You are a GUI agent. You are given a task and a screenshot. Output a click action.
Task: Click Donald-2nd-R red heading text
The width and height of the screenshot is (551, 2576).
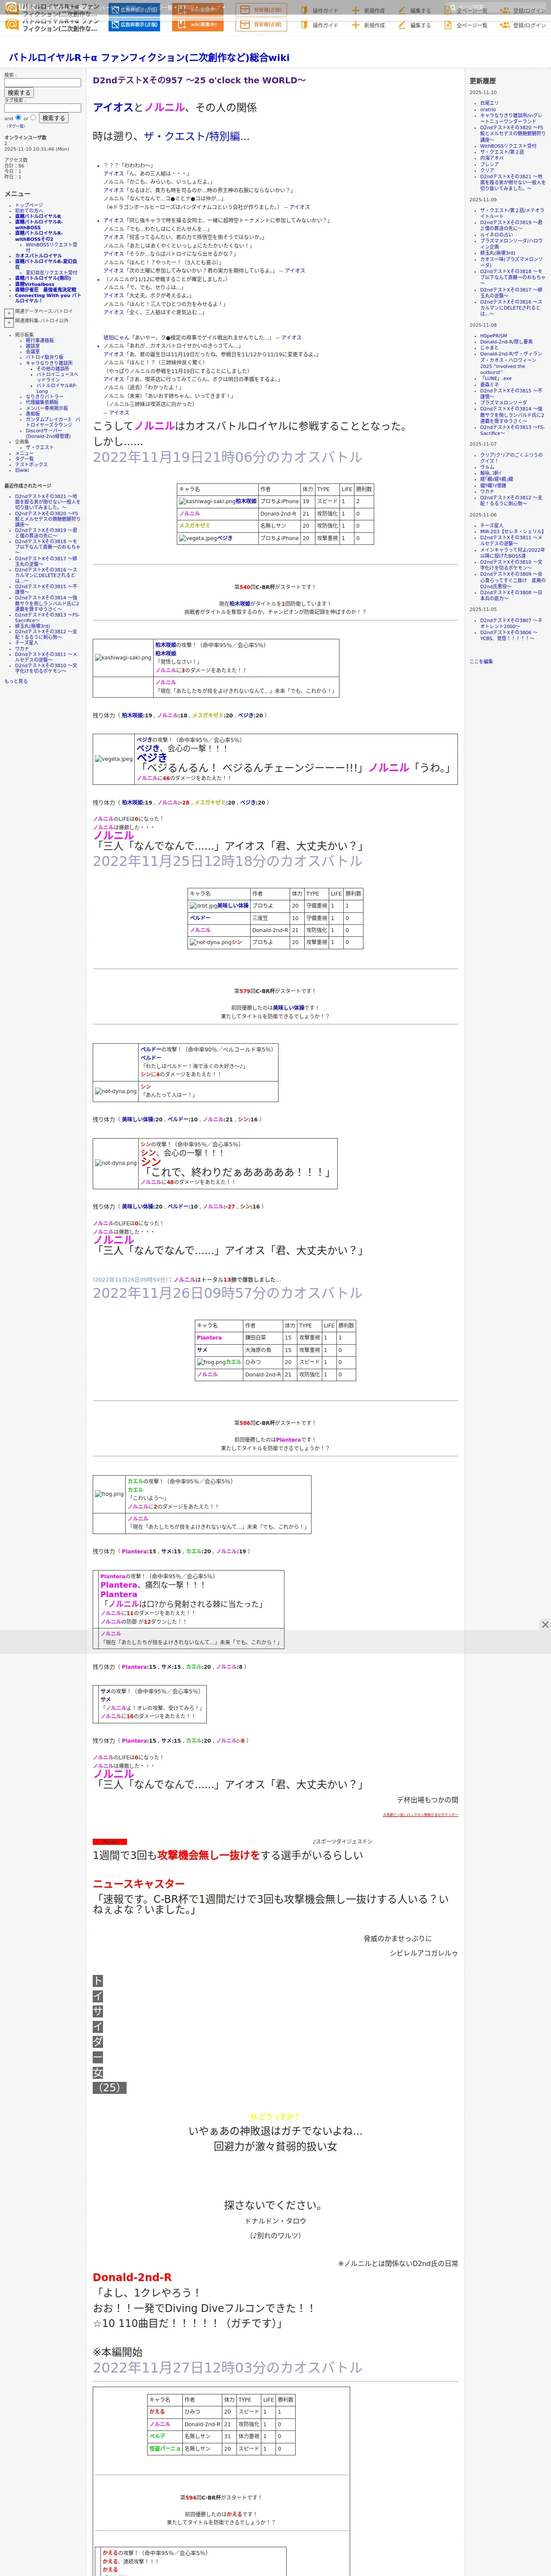point(132,2277)
